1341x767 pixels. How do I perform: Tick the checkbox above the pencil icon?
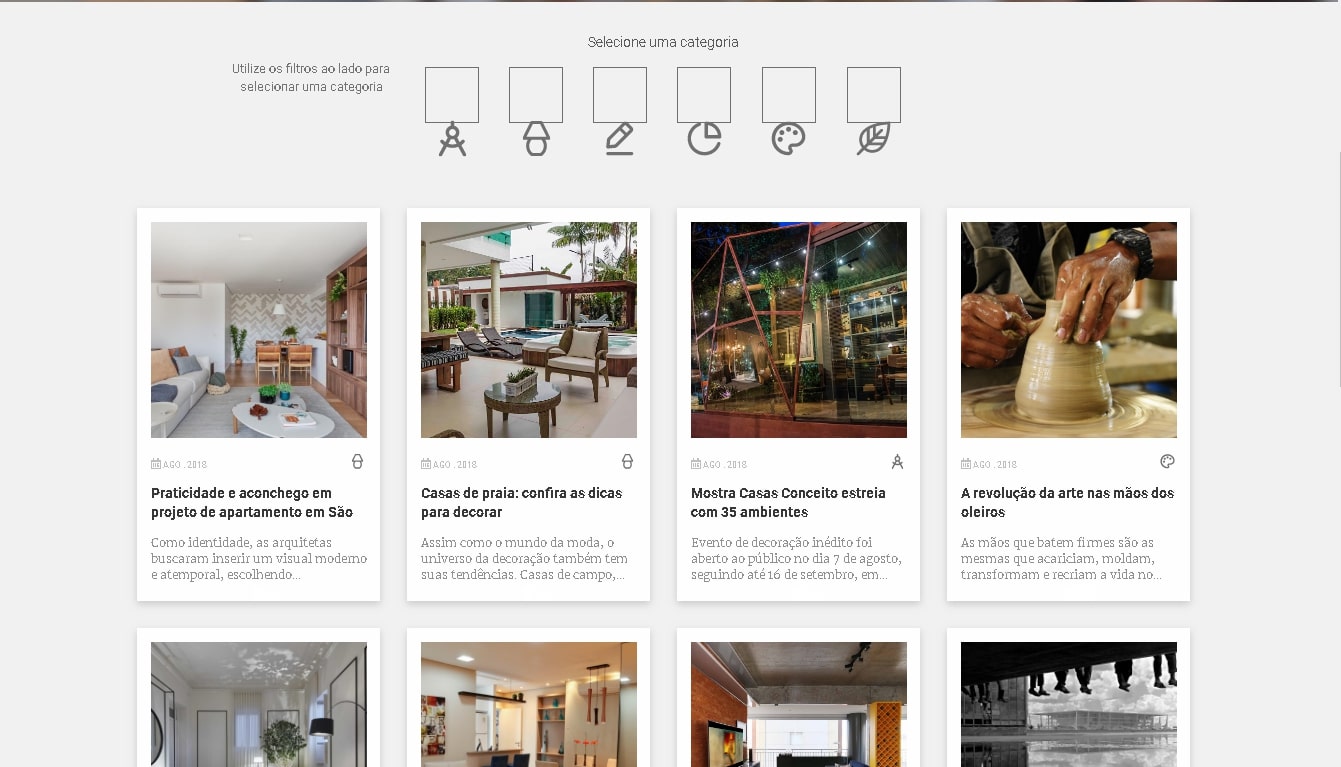(620, 95)
